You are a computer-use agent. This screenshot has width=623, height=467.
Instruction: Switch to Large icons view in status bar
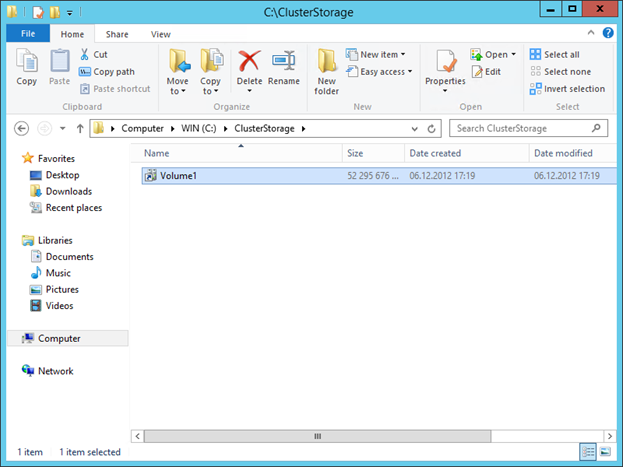(x=605, y=452)
